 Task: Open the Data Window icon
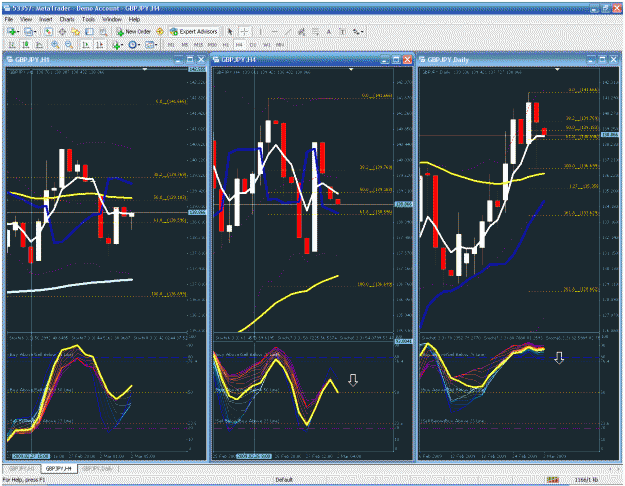click(x=62, y=31)
